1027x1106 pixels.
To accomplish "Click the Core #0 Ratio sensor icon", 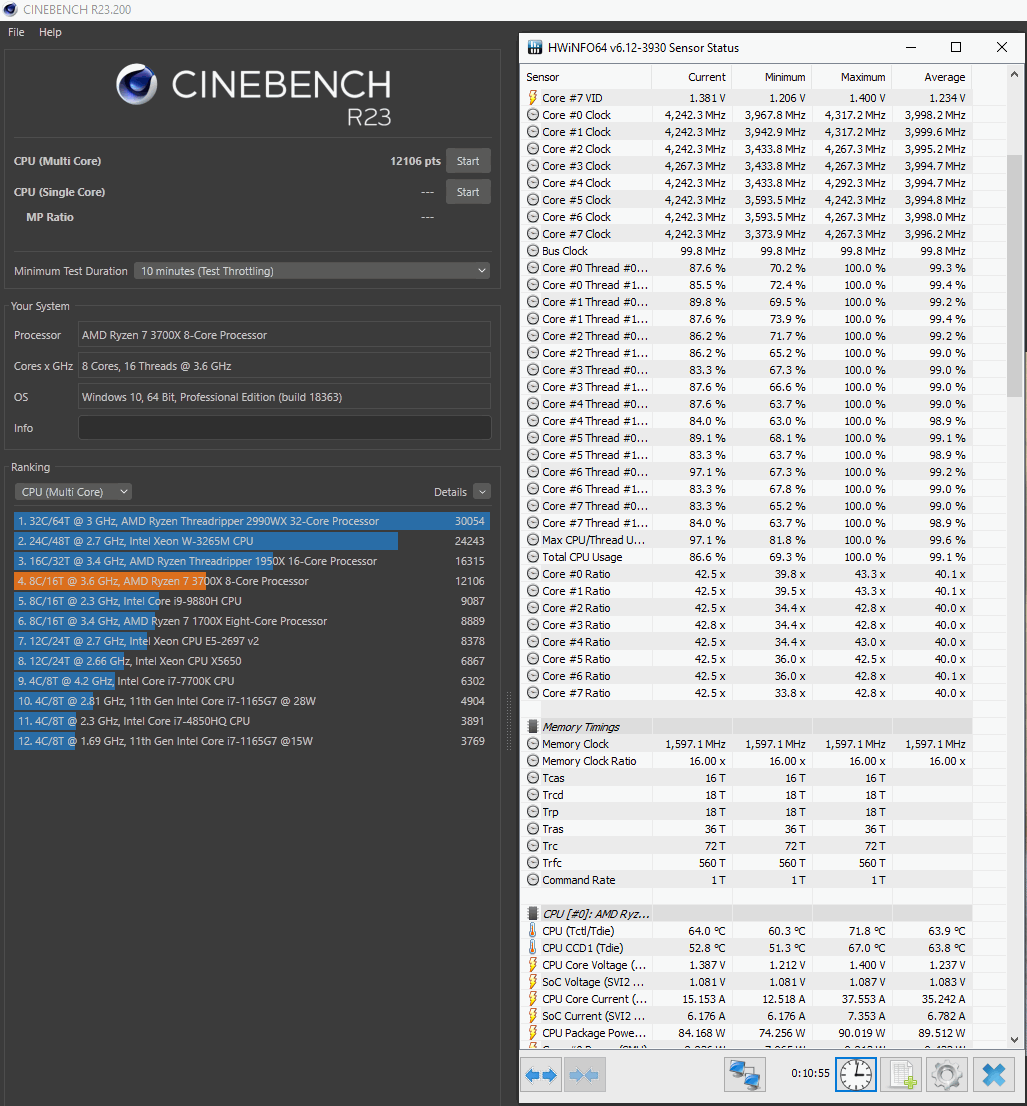I will 533,574.
